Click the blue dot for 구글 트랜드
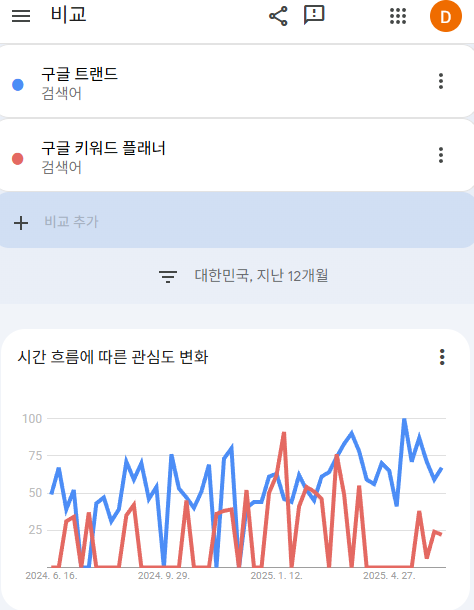 [18, 84]
